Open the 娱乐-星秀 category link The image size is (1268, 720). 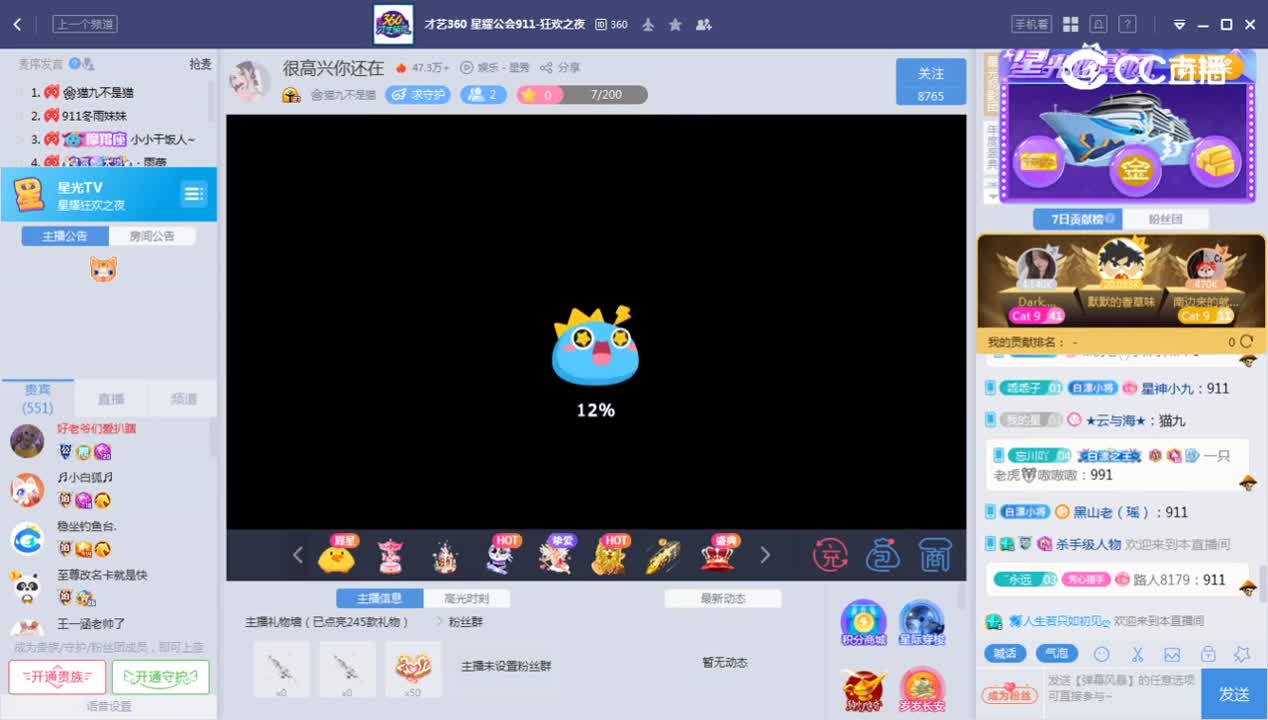(x=495, y=68)
